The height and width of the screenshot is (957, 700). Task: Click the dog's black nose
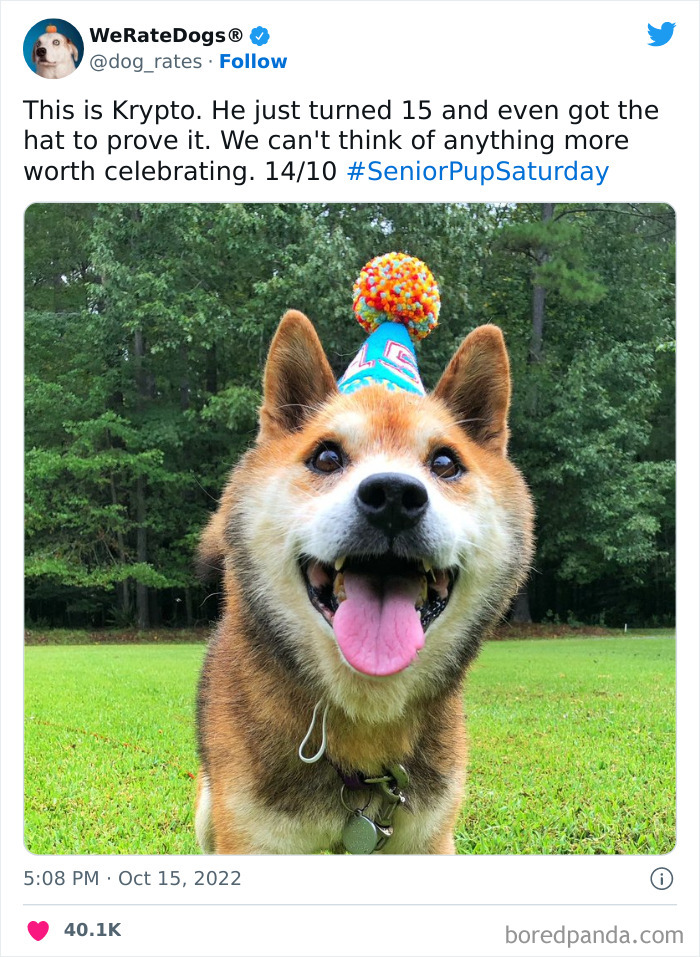[392, 502]
